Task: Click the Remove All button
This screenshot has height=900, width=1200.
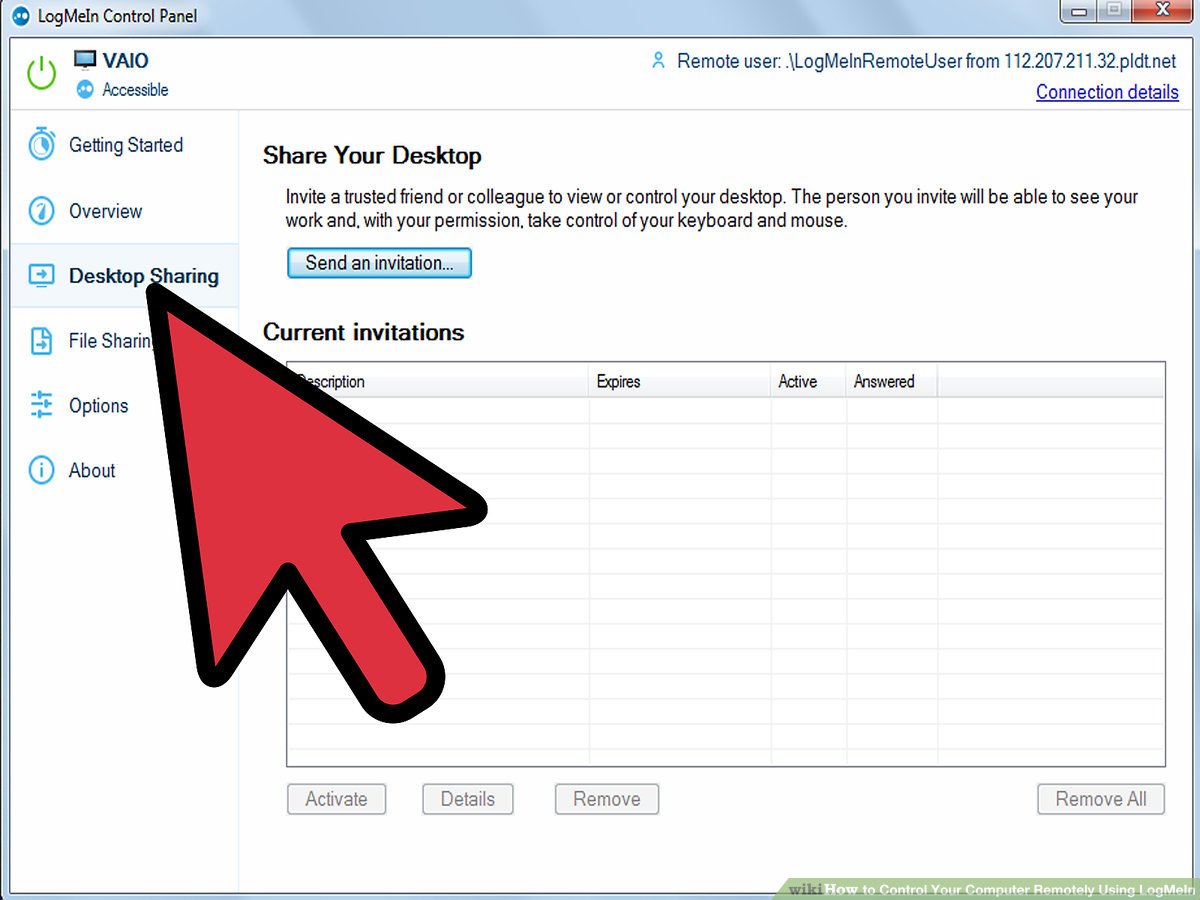Action: pyautogui.click(x=1100, y=799)
